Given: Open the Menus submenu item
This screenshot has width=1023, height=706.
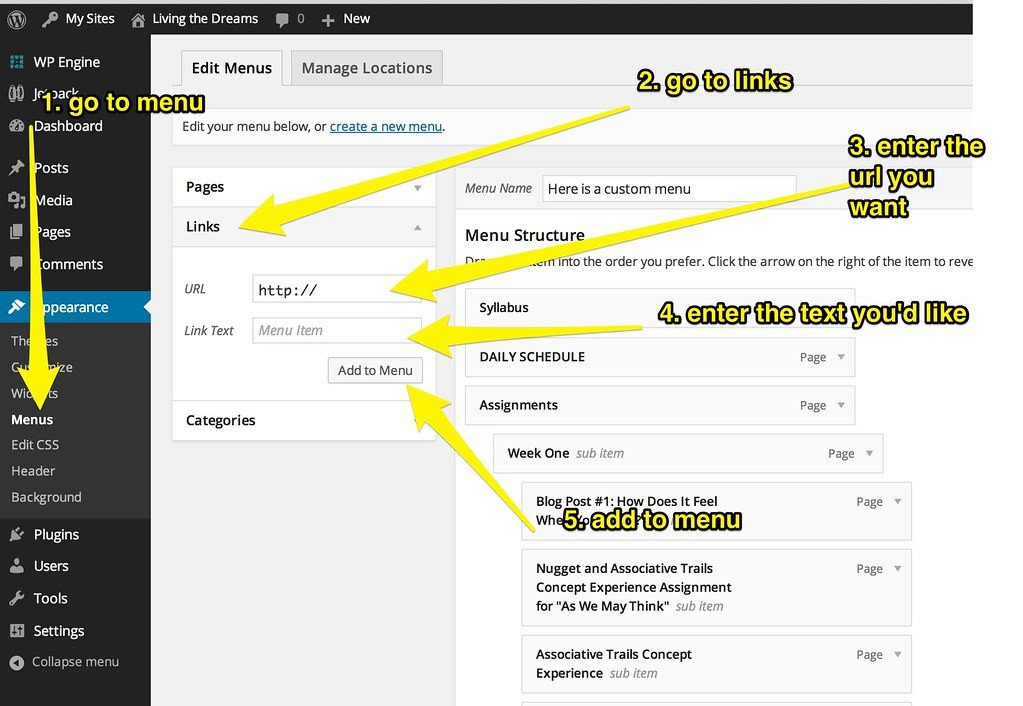Looking at the screenshot, I should 32,420.
